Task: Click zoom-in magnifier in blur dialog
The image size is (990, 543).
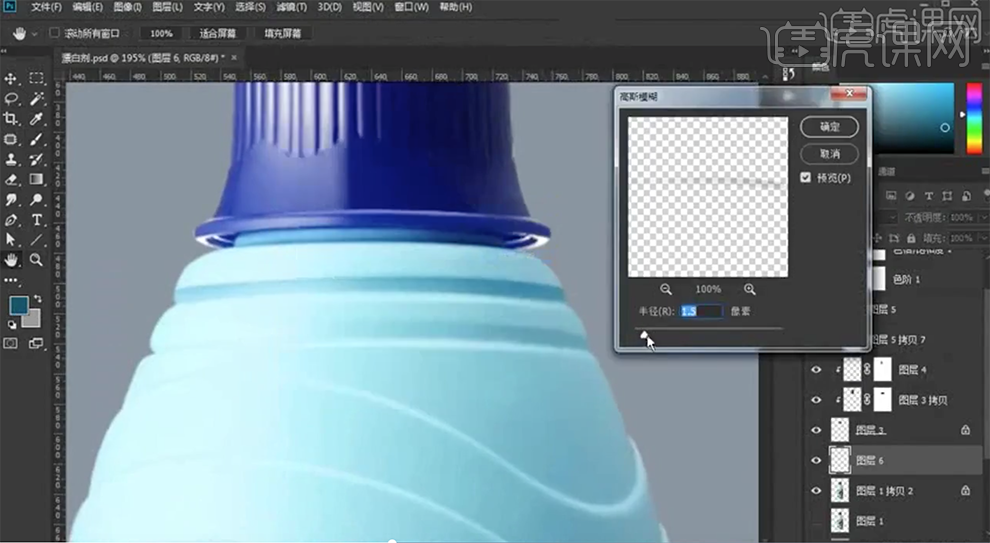Action: coord(750,289)
